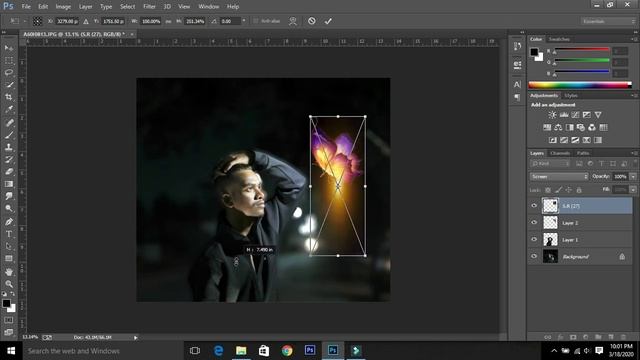Click the red R slider in Color panel

coord(582,50)
